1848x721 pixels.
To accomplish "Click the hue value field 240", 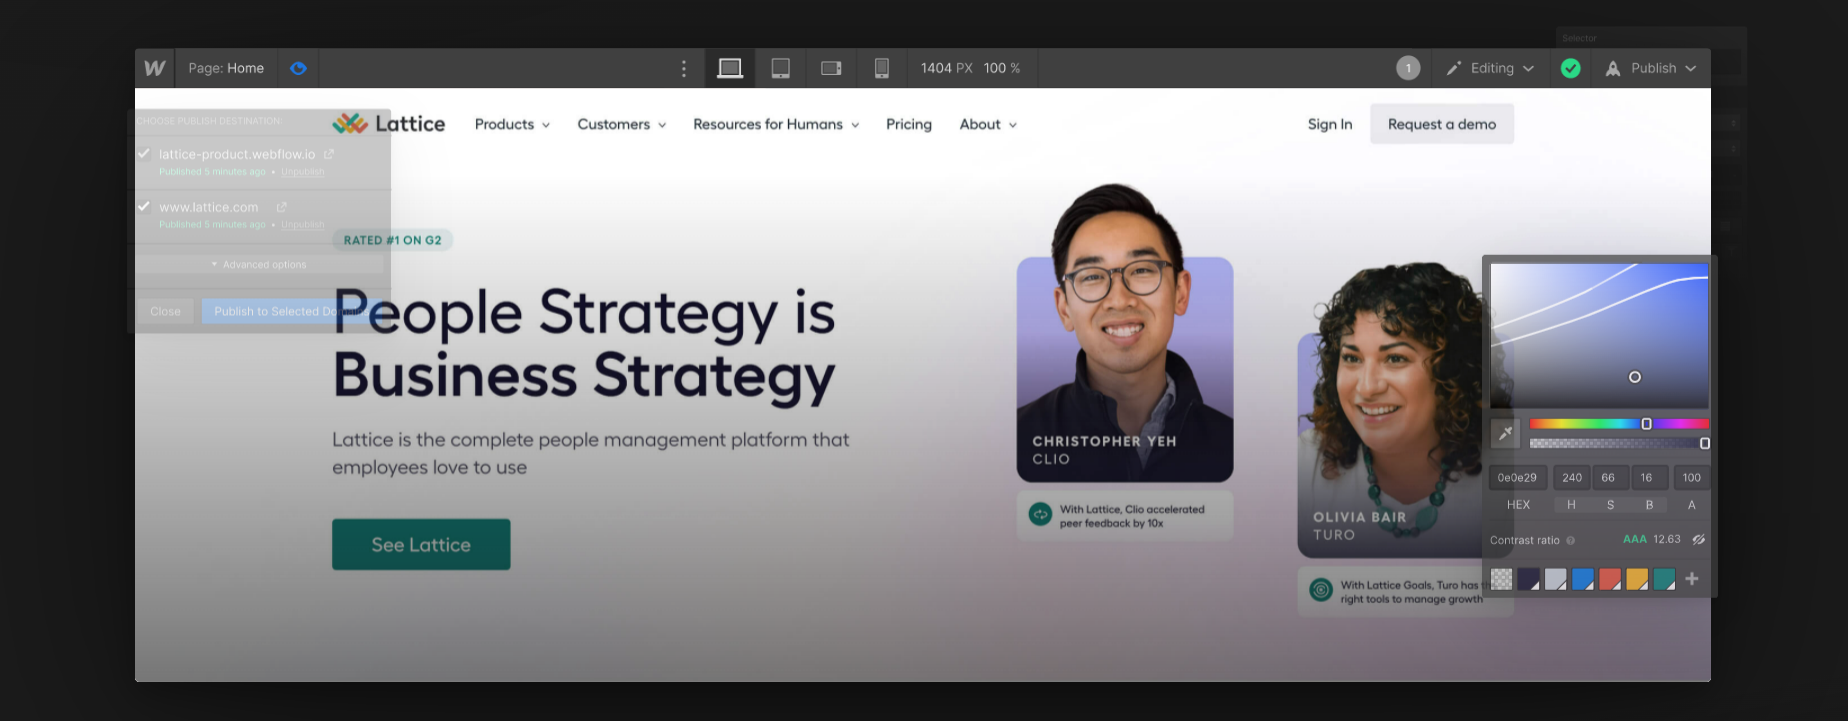I will pos(1571,478).
